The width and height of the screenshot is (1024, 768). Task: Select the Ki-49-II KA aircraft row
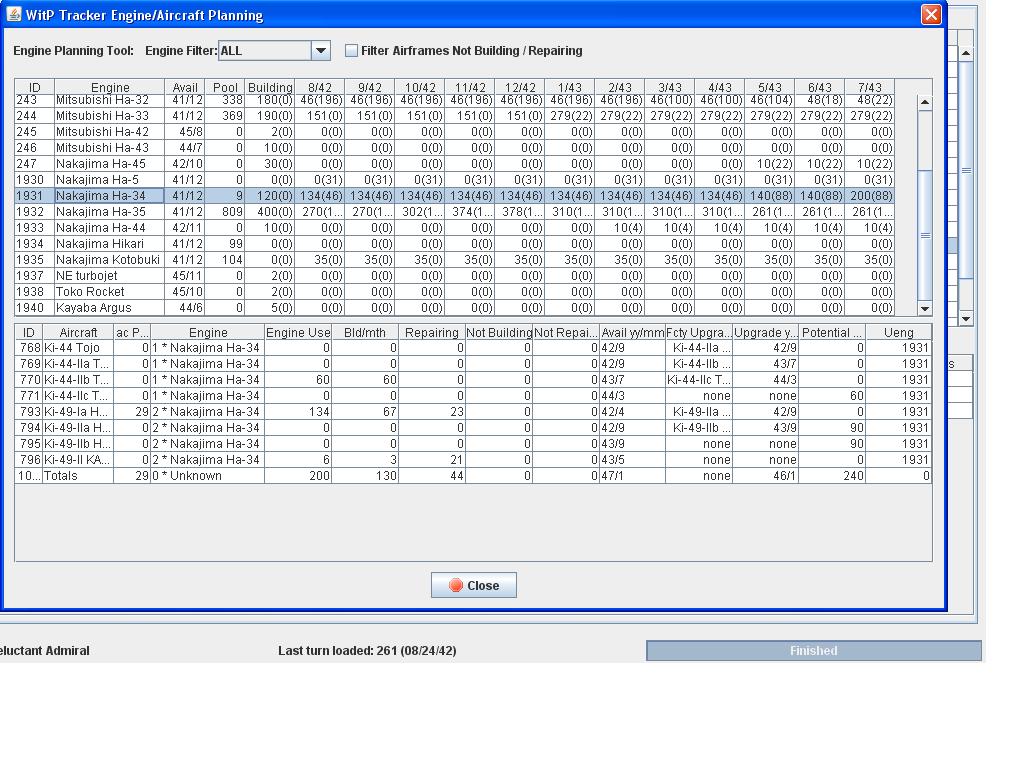pos(473,460)
